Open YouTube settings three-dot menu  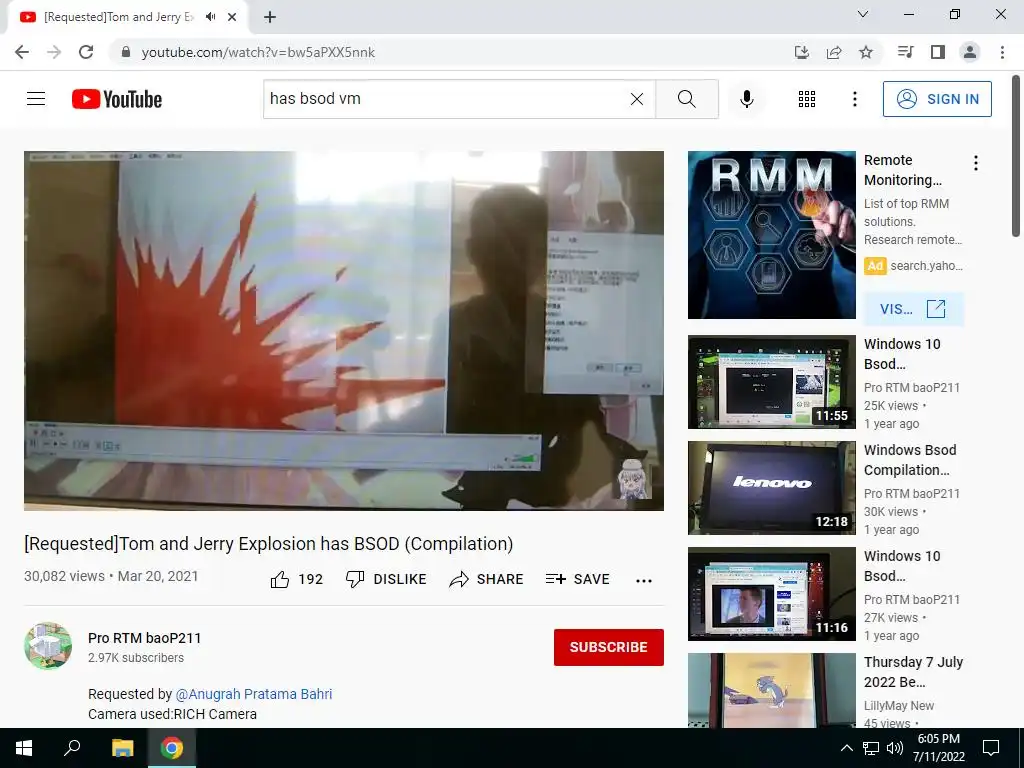coord(854,99)
